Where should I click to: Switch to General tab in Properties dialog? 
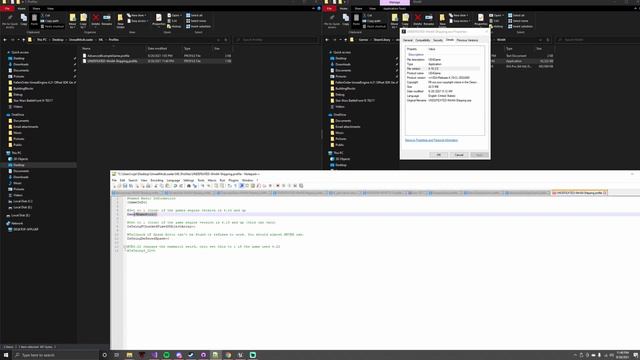408,40
